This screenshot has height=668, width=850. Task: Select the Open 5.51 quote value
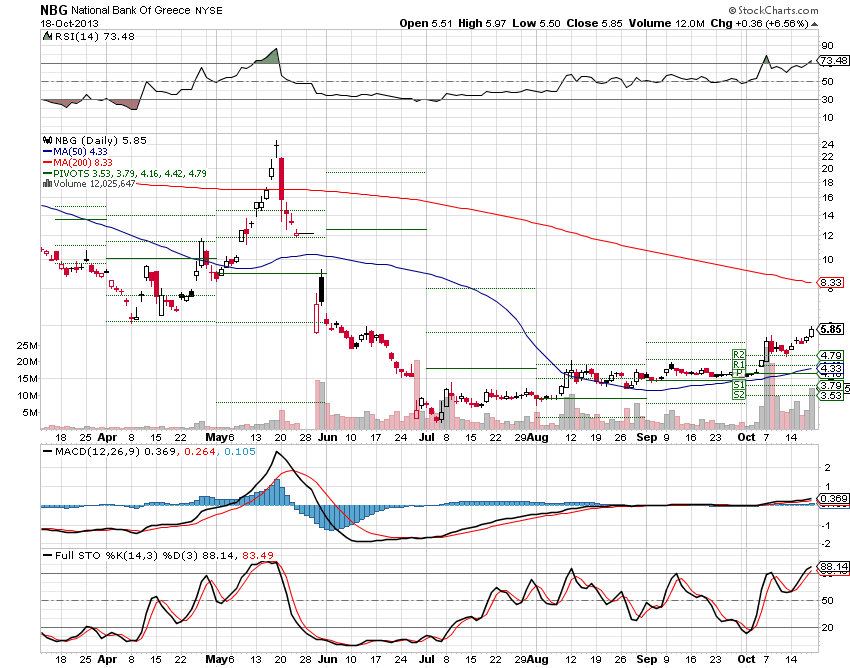426,23
